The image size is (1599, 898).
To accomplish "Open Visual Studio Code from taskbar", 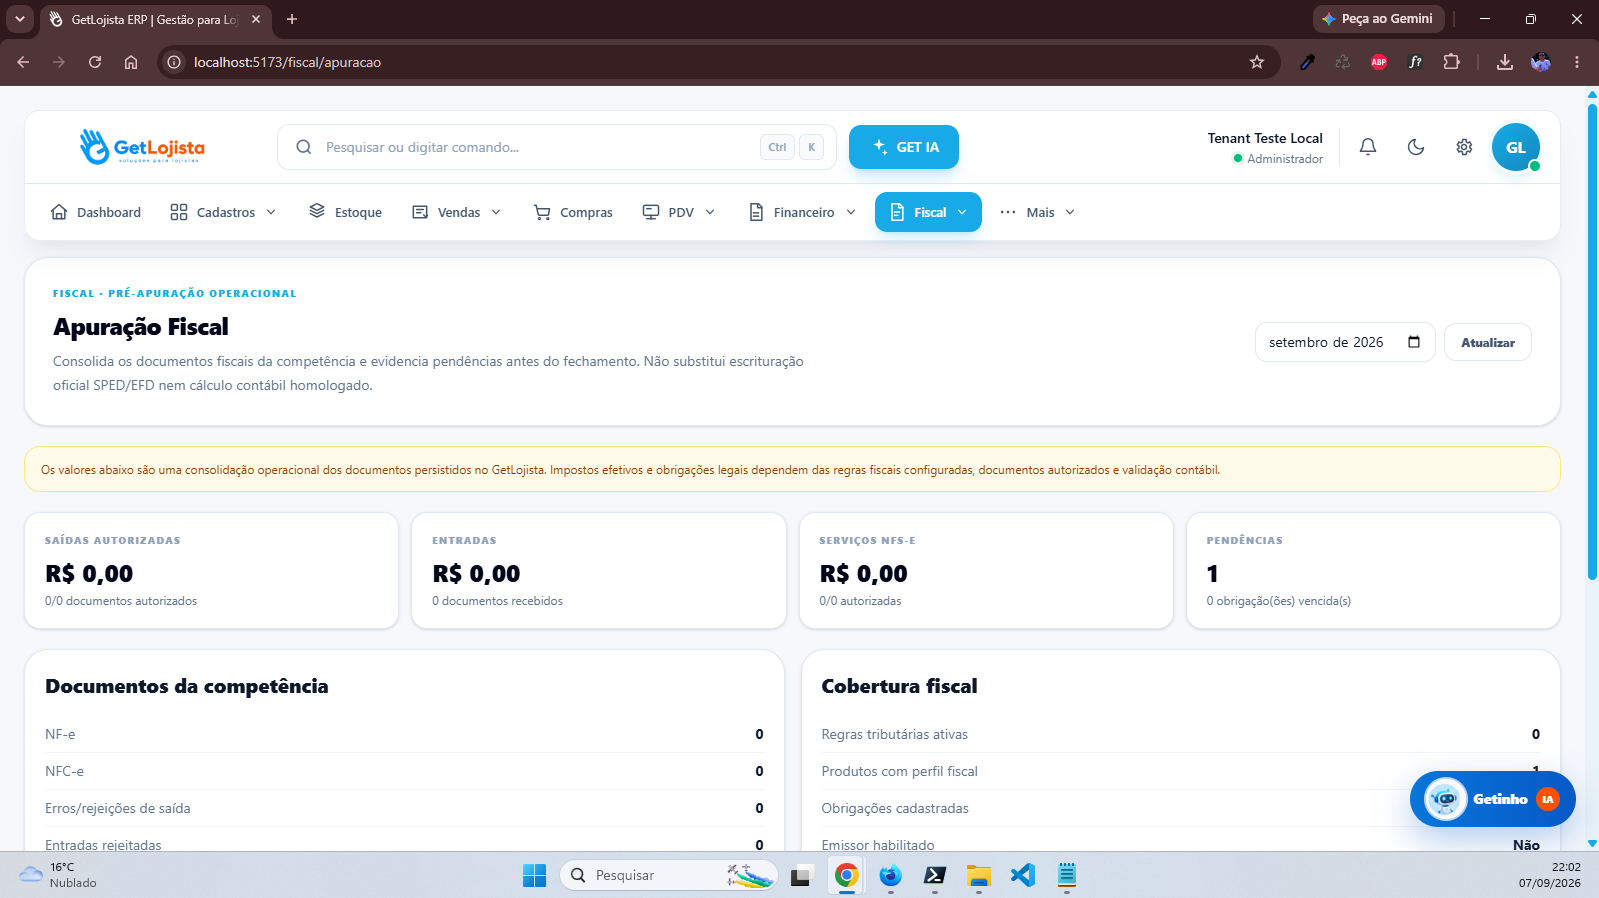I will (1022, 875).
